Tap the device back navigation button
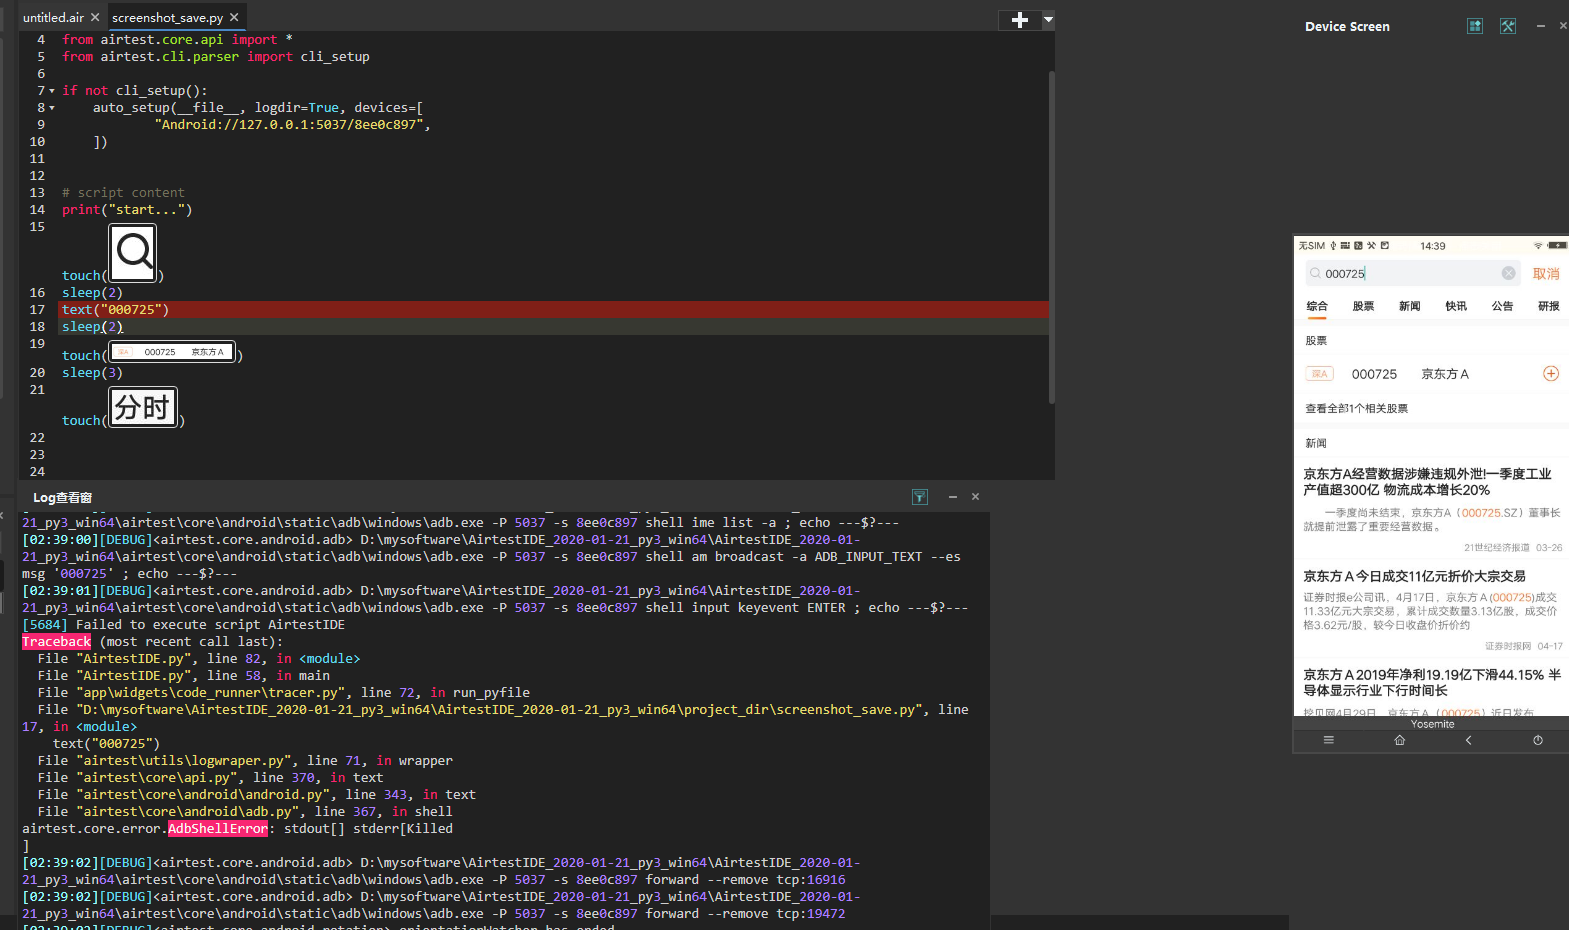Screen dimensions: 1569x930 1468,740
